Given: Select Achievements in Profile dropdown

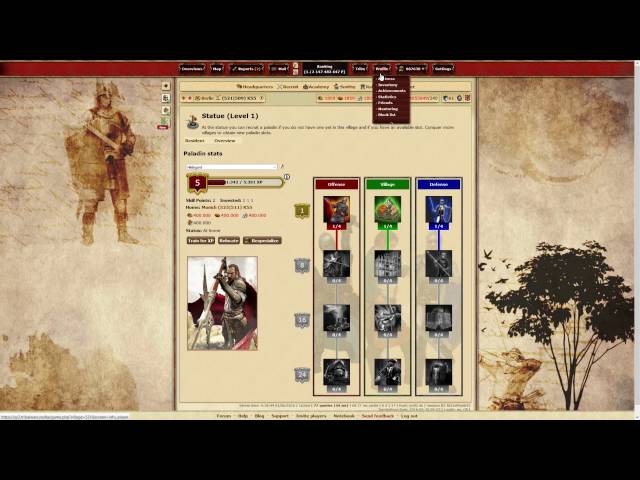Looking at the screenshot, I should point(391,91).
